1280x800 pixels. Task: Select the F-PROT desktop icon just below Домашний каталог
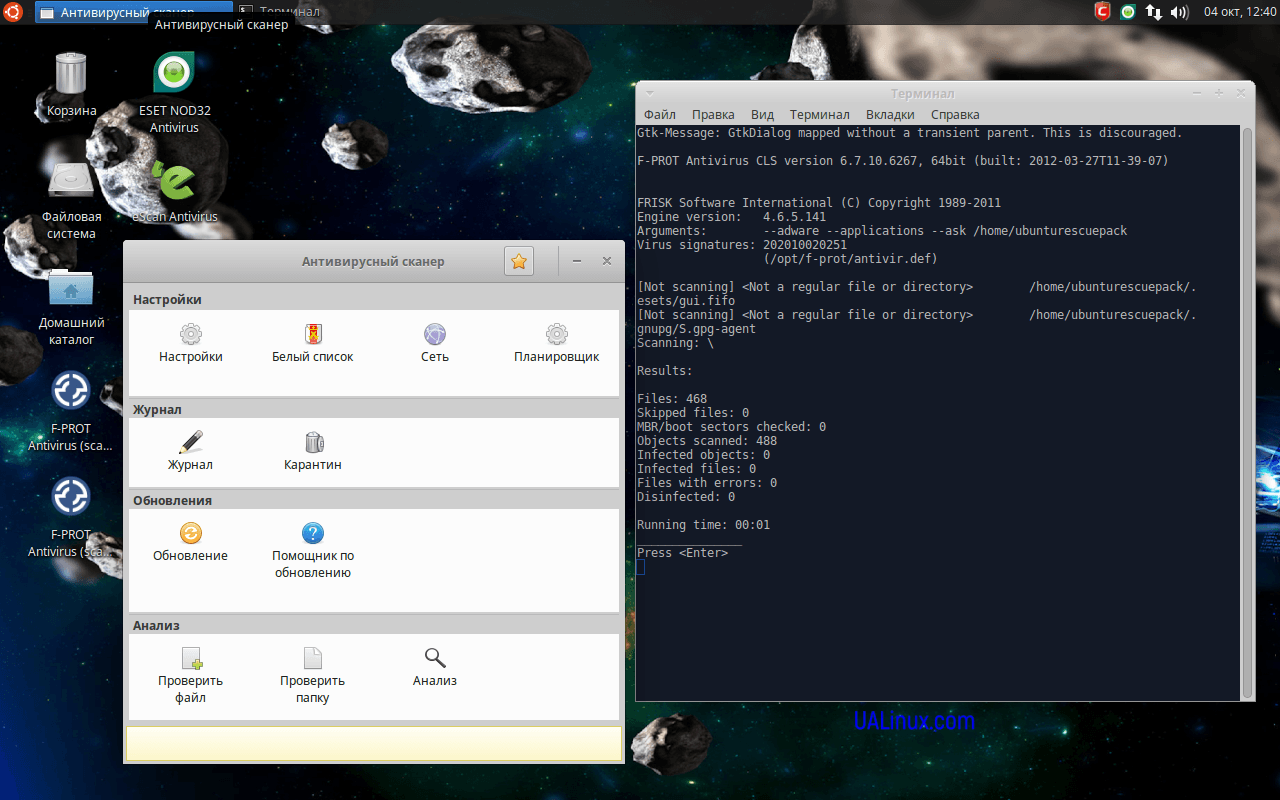(x=72, y=411)
